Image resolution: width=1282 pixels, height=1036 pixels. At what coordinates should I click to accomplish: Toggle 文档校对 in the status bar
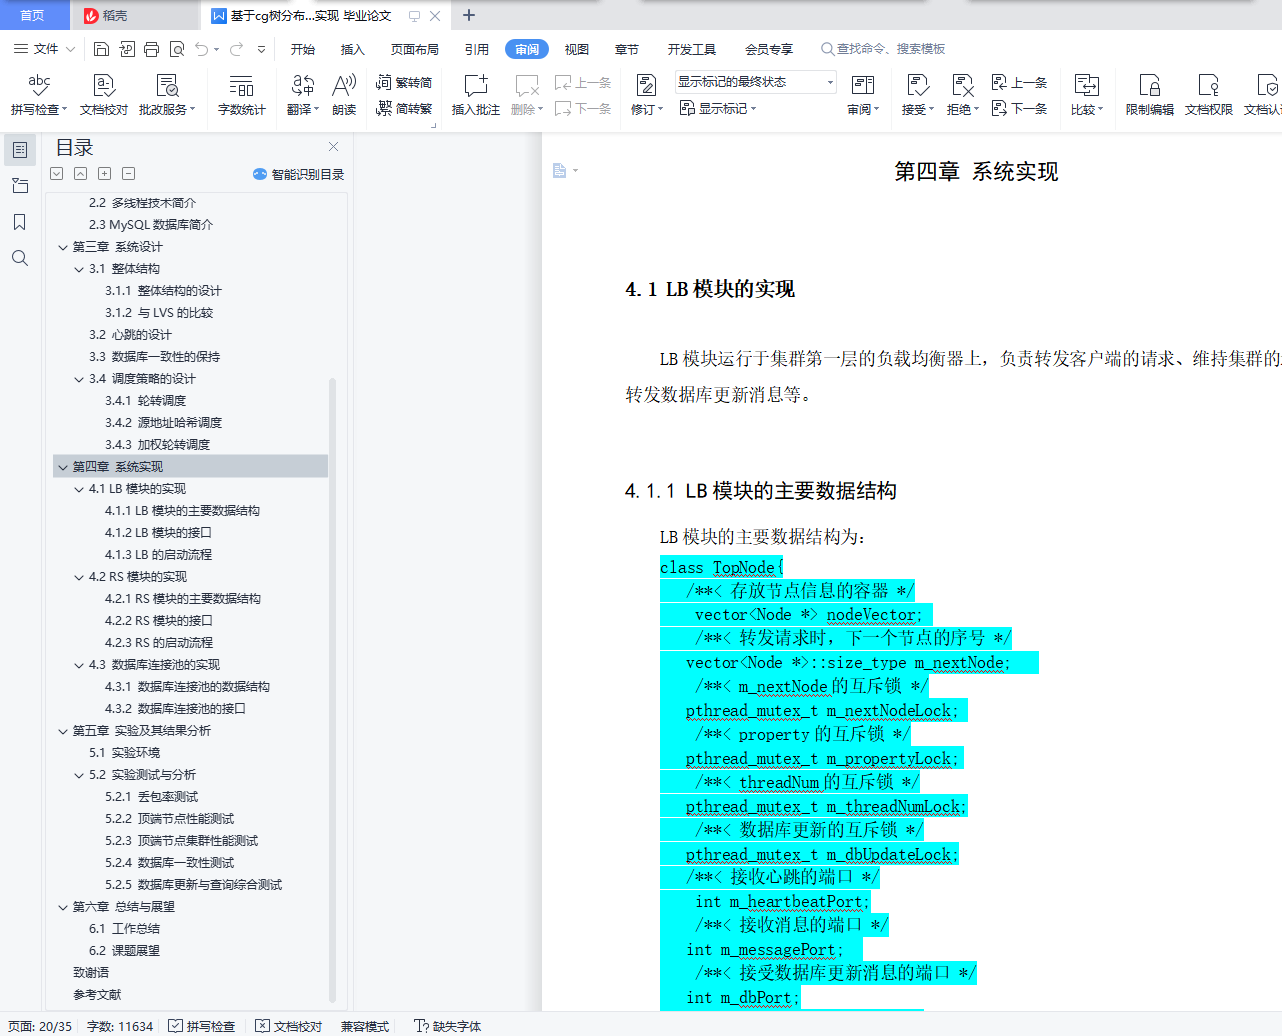click(x=289, y=1026)
